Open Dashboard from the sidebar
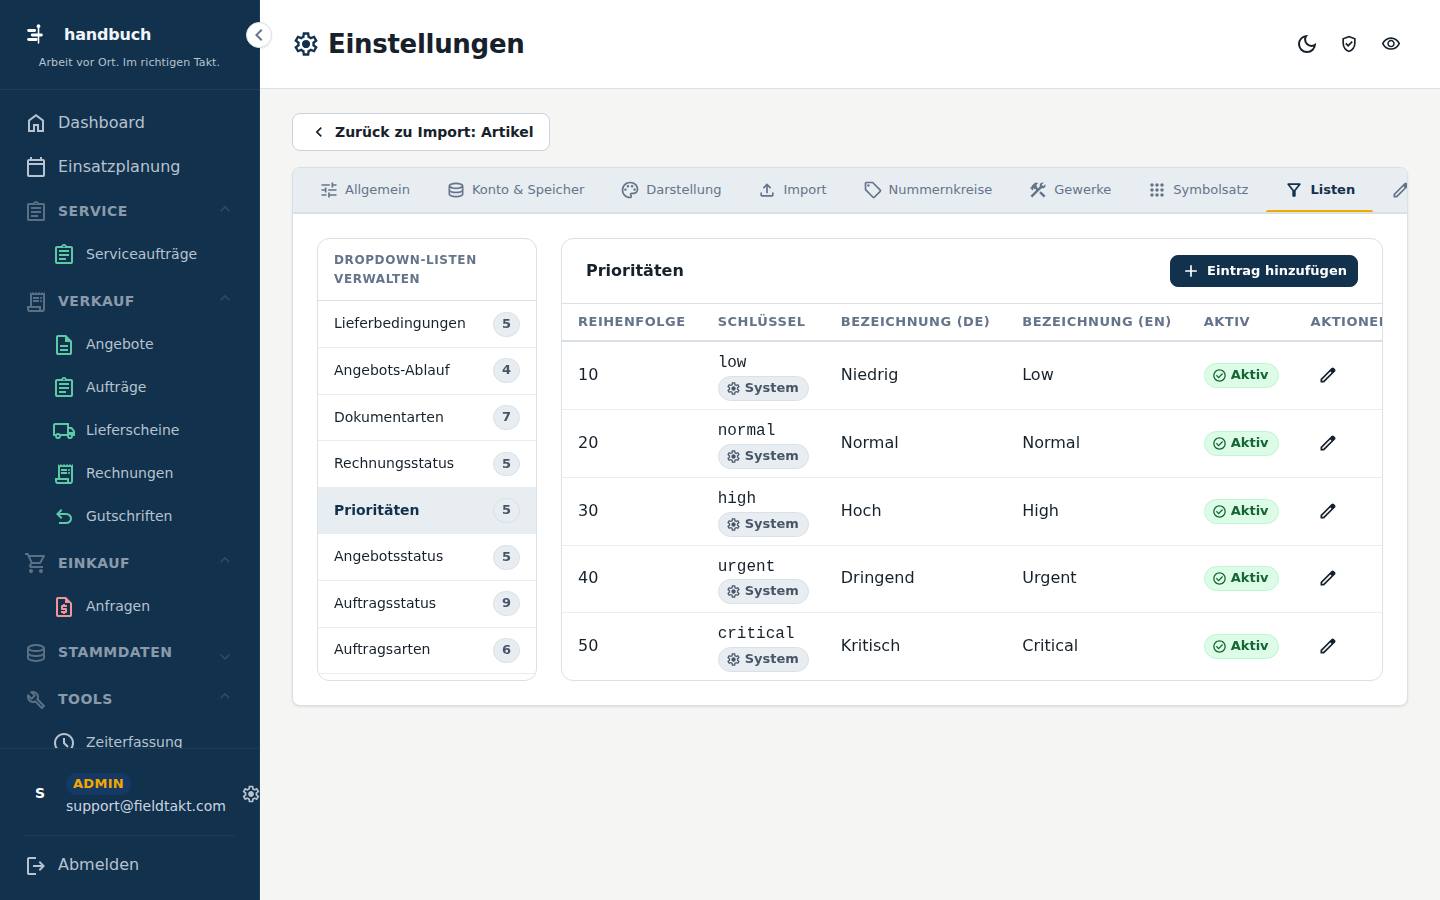 (130, 123)
